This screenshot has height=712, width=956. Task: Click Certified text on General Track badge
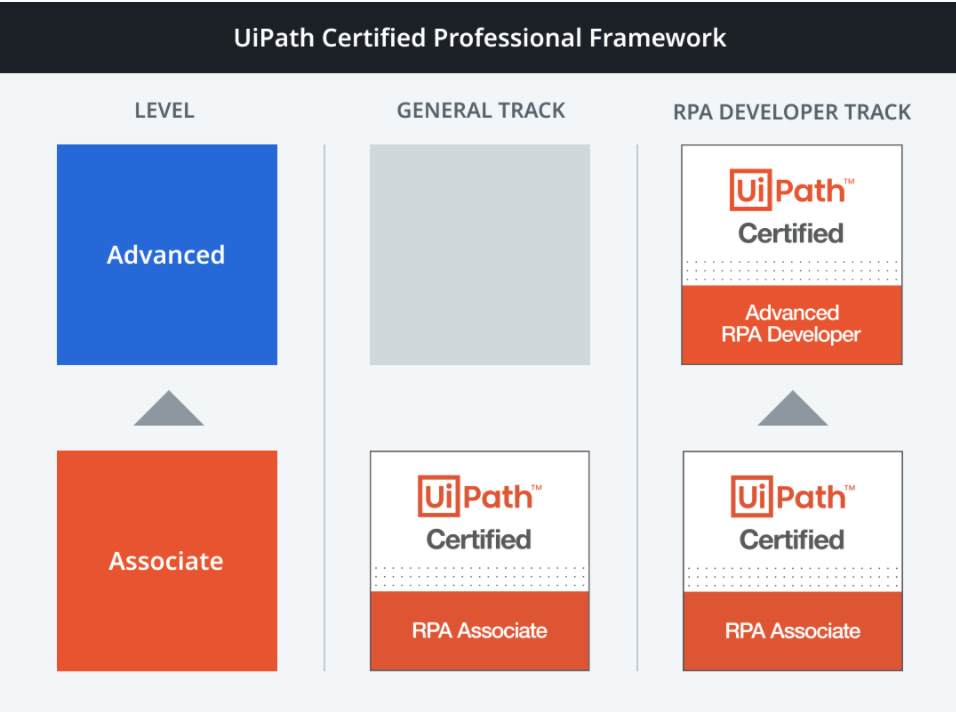[x=479, y=539]
